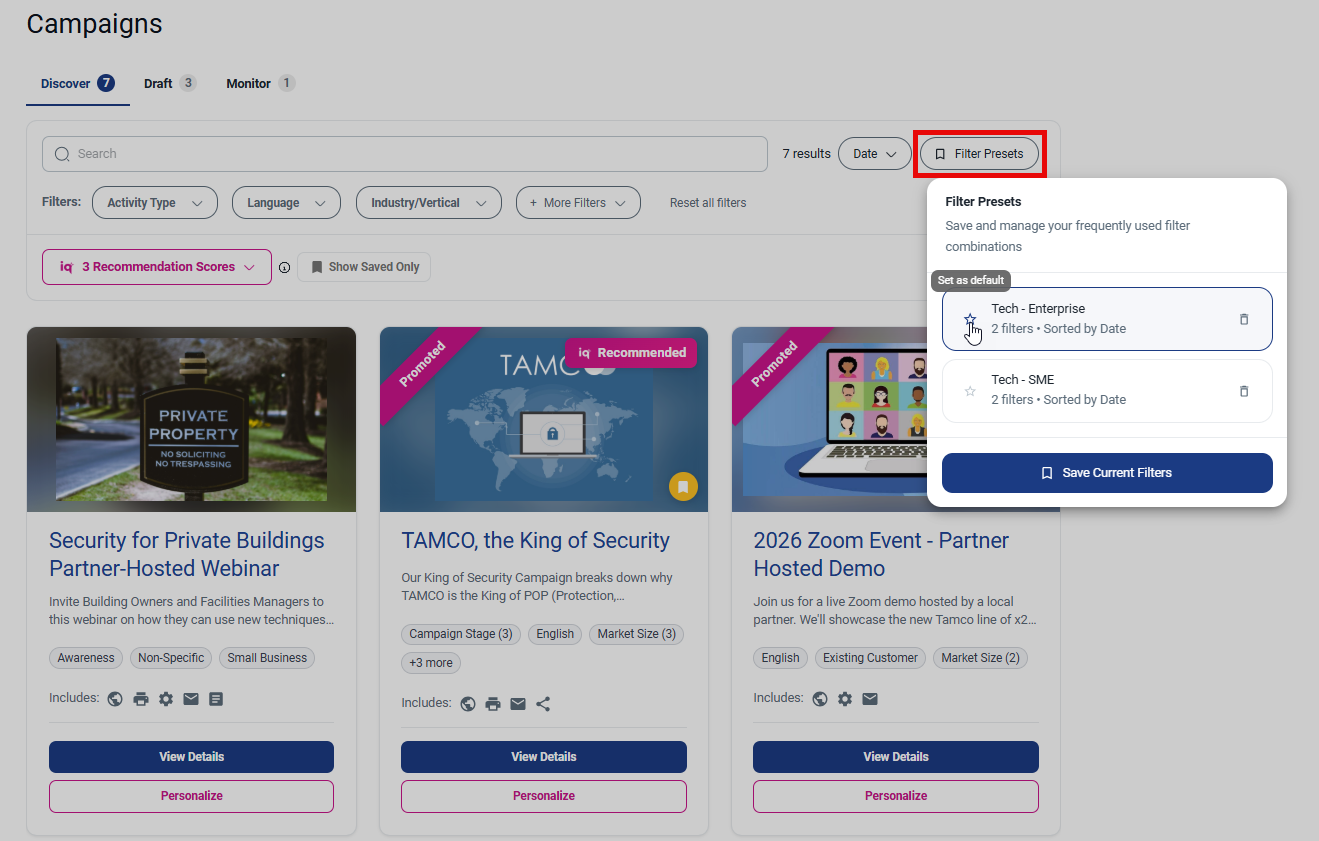Expand the Industry/Vertical filter
The width and height of the screenshot is (1319, 841).
pyautogui.click(x=429, y=203)
